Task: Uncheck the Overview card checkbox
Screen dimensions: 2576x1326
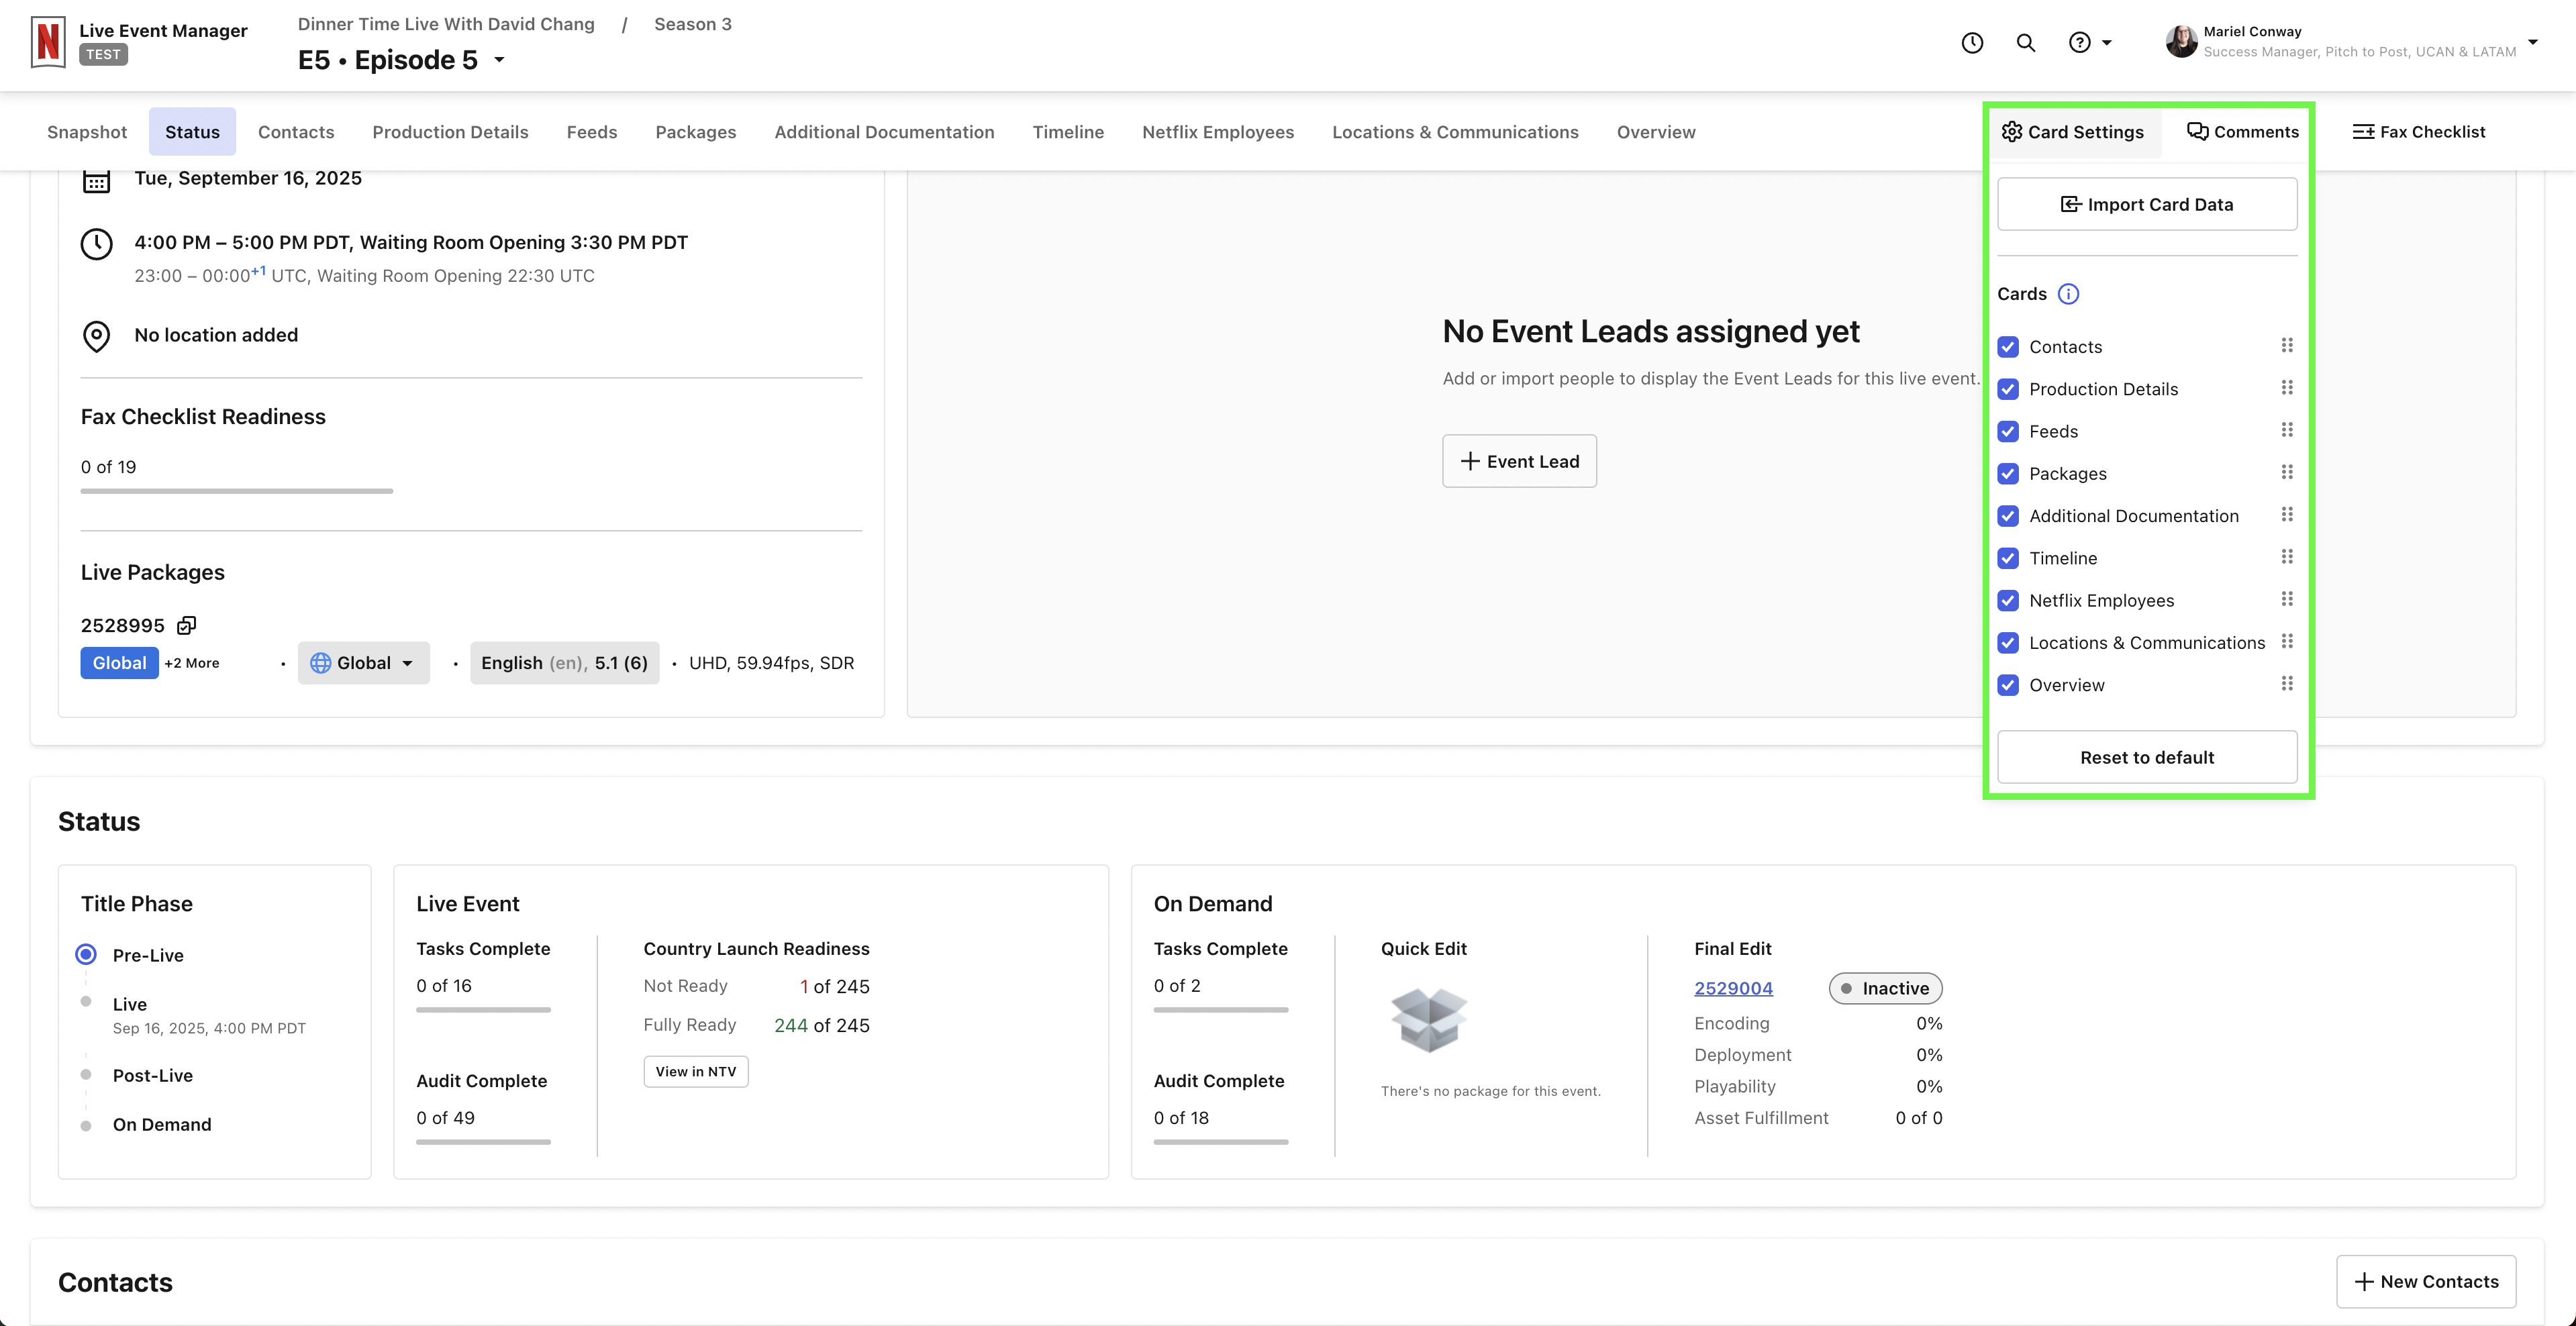Action: click(2008, 685)
